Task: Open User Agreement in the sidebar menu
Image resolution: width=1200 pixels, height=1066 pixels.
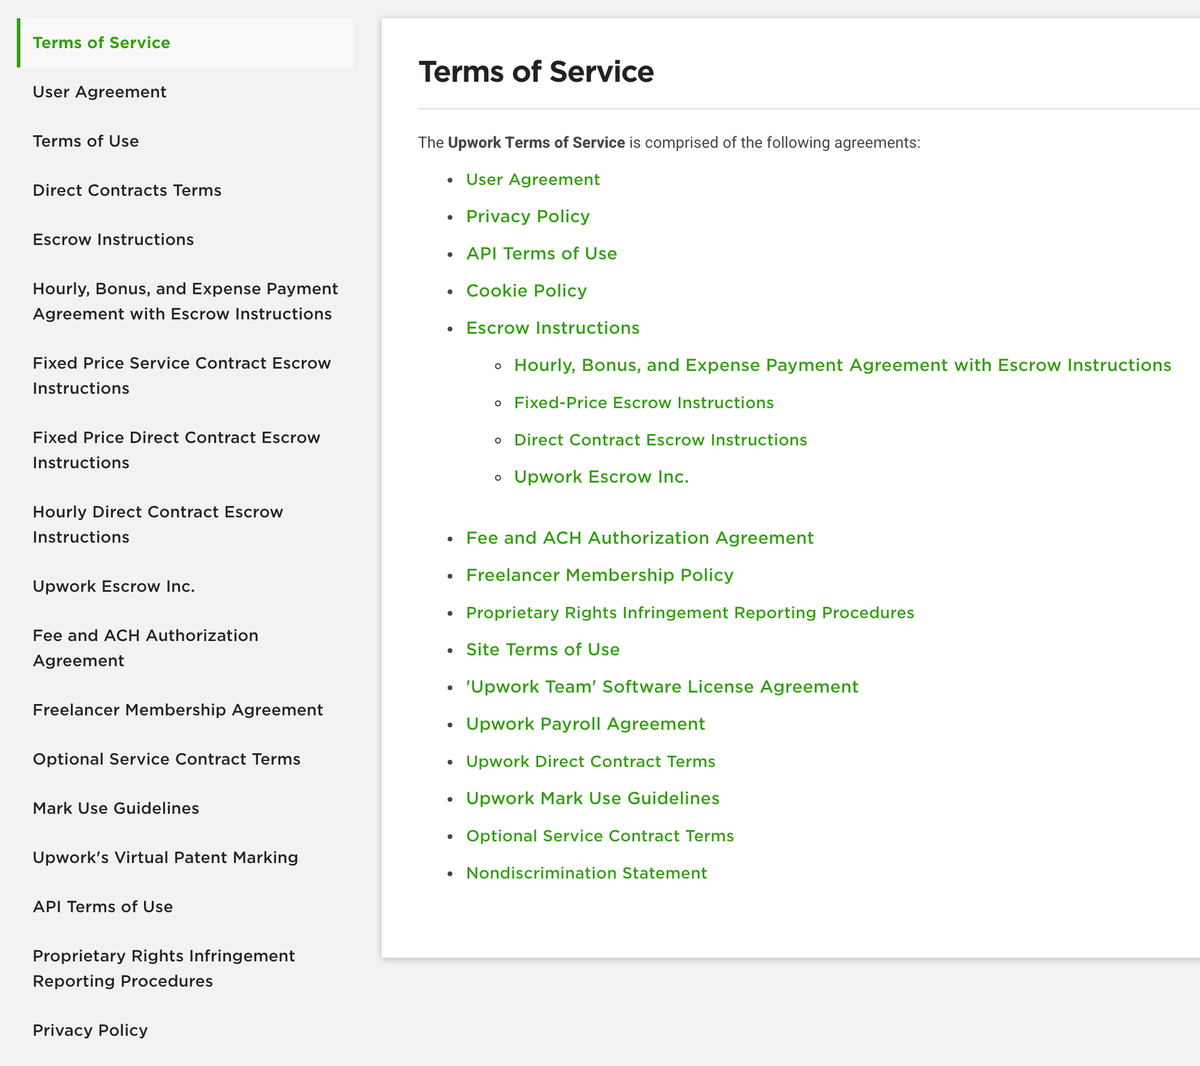Action: click(100, 92)
